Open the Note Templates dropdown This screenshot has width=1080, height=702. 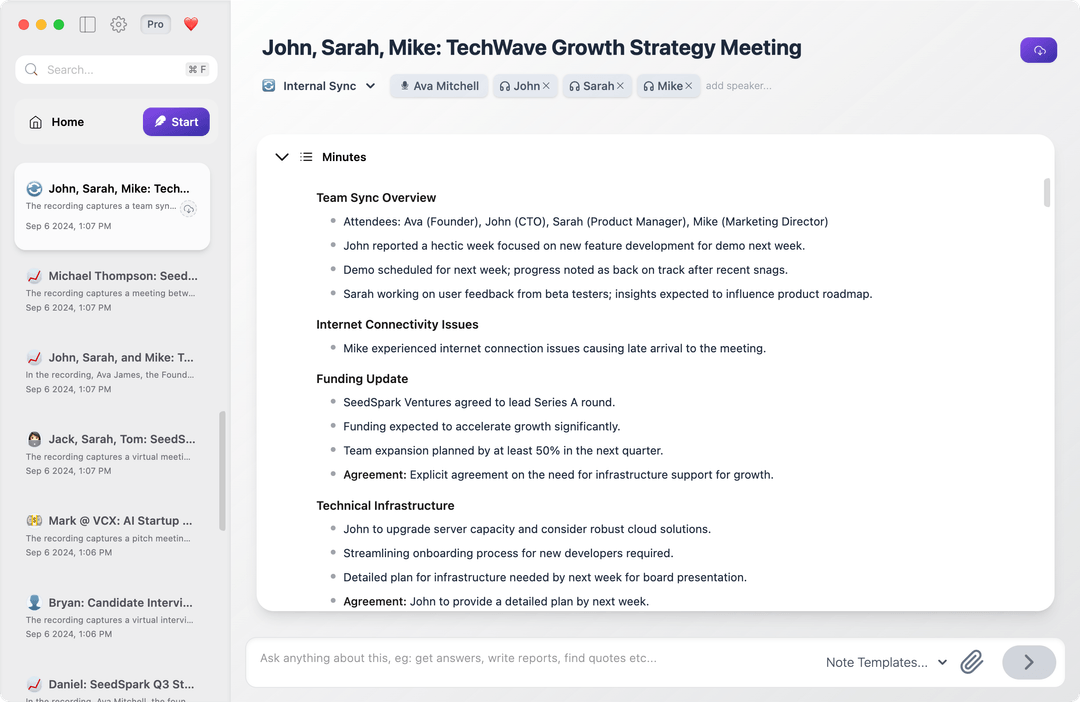[x=885, y=662]
